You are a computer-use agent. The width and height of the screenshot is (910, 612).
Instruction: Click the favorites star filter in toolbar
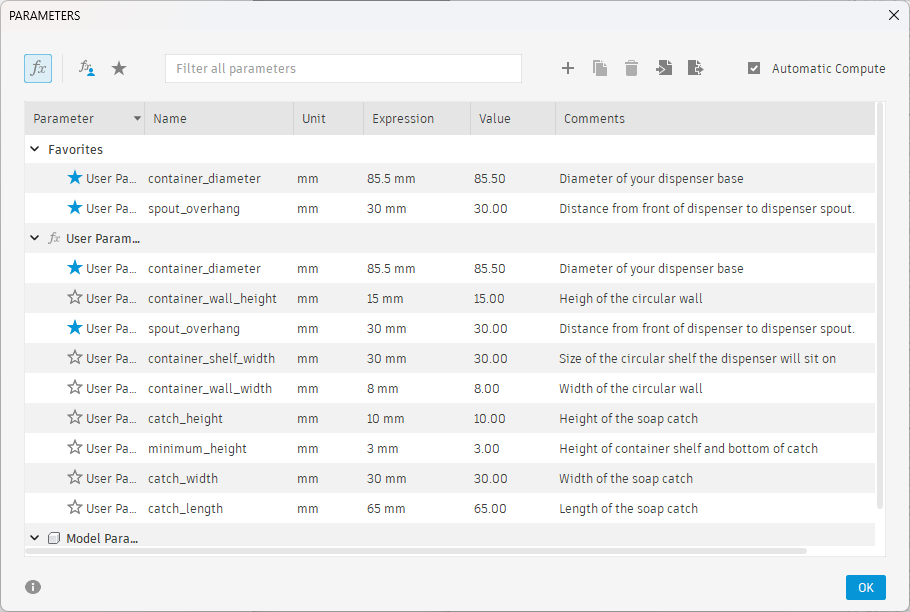119,68
